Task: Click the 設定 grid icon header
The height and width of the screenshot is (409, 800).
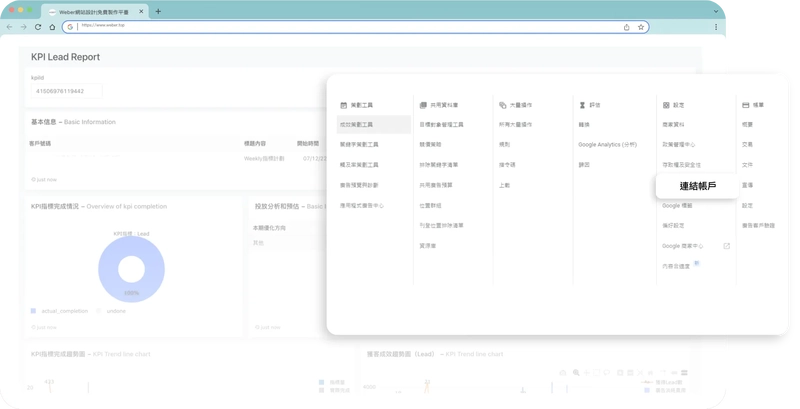Action: (666, 105)
